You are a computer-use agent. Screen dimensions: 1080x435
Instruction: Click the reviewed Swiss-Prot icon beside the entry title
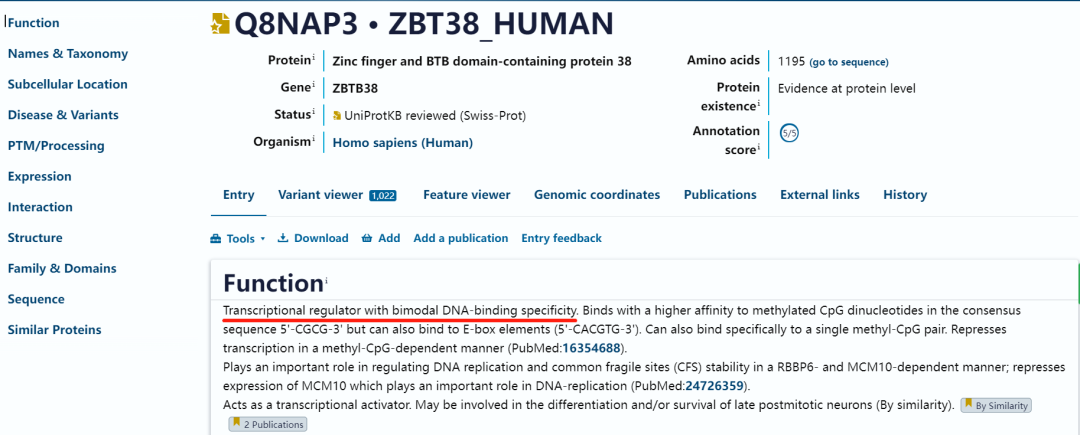pos(220,24)
